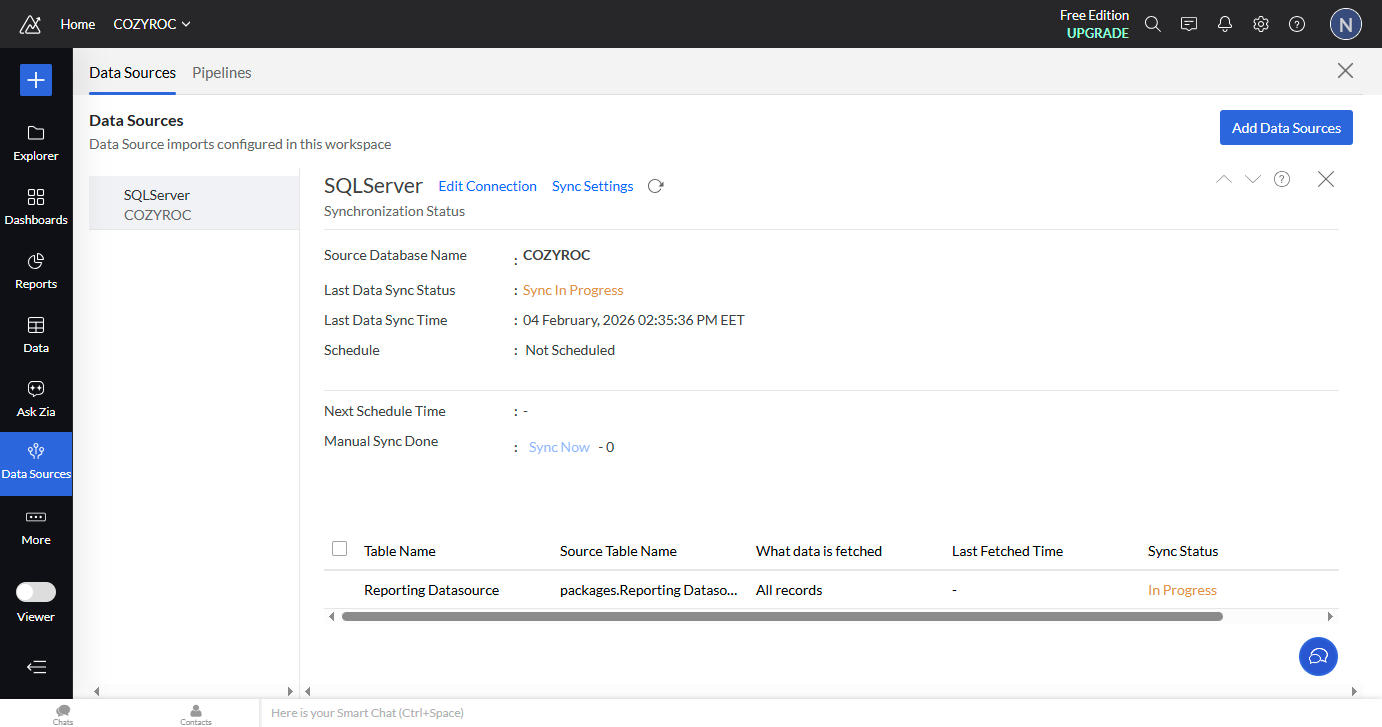The image size is (1382, 727).
Task: Open the settings gear icon
Action: (x=1260, y=24)
